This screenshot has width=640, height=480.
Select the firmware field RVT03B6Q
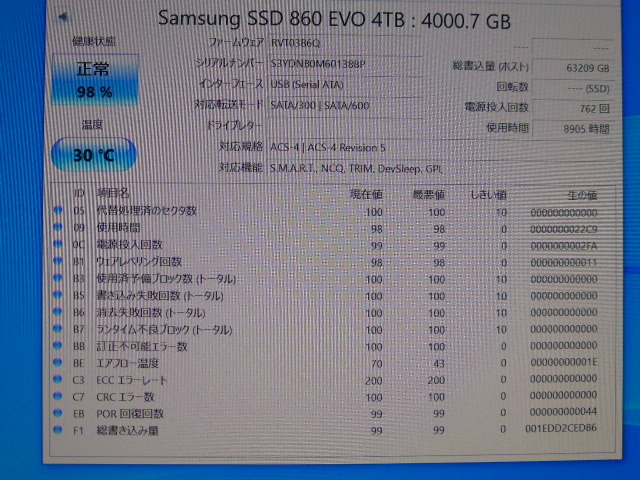[x=345, y=43]
